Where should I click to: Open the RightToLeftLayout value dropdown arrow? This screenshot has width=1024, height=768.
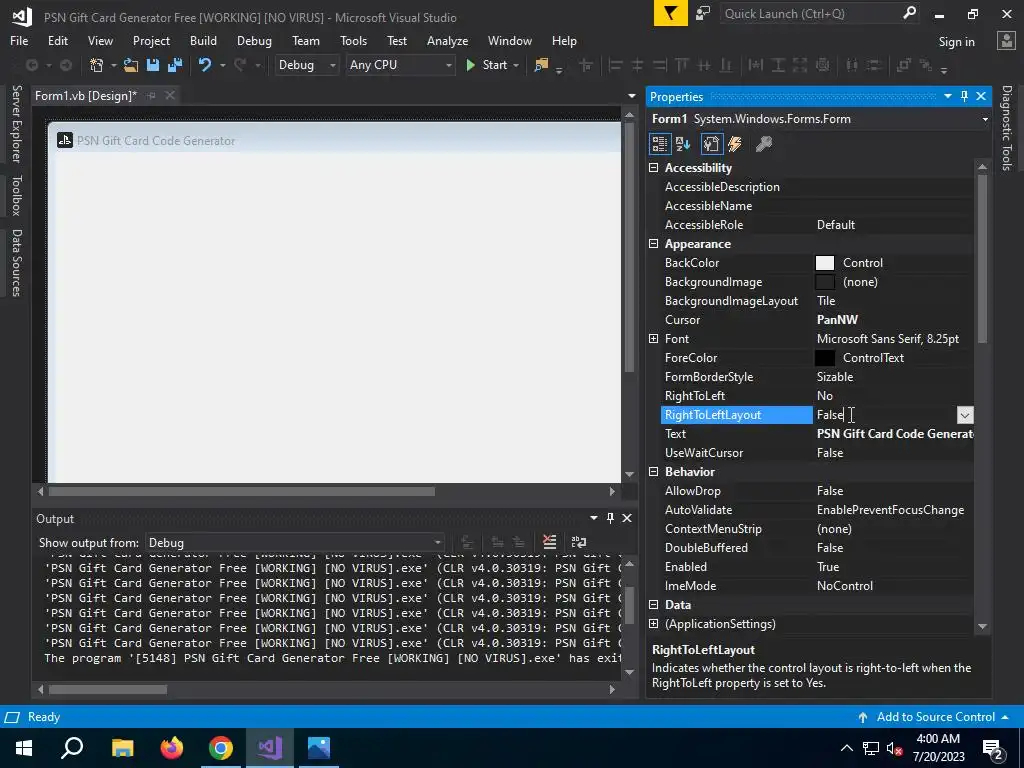965,415
